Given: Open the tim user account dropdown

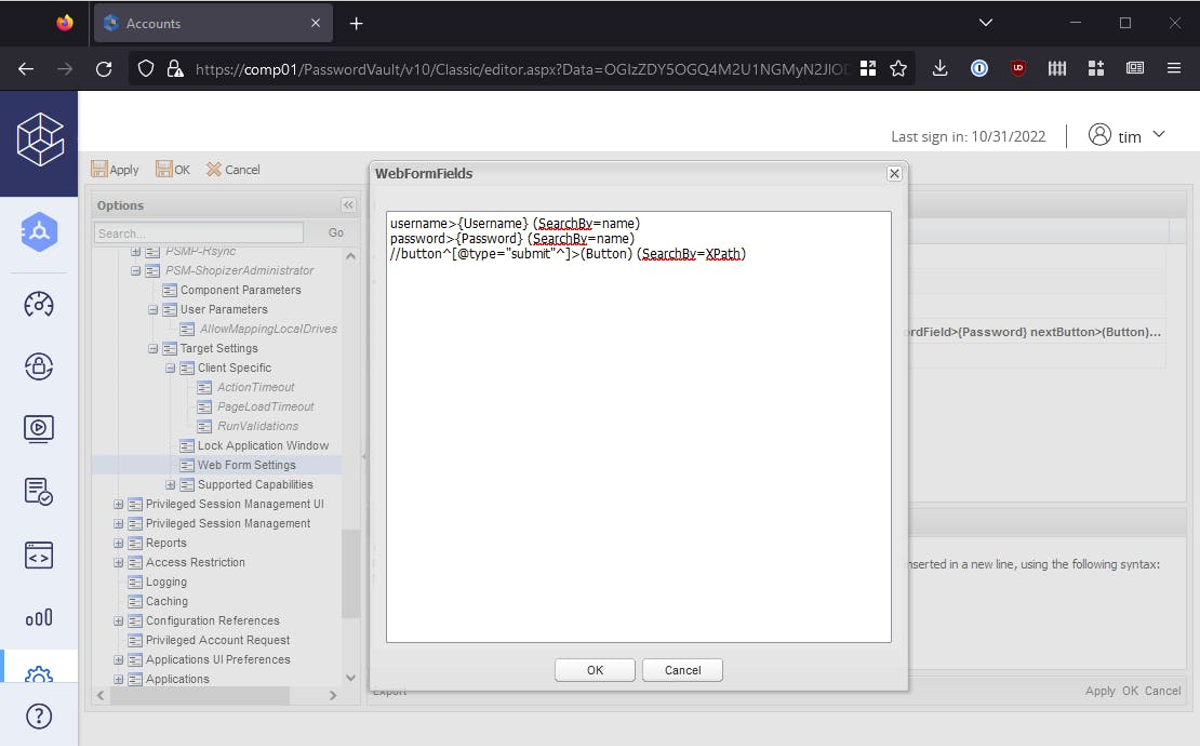Looking at the screenshot, I should point(1127,136).
